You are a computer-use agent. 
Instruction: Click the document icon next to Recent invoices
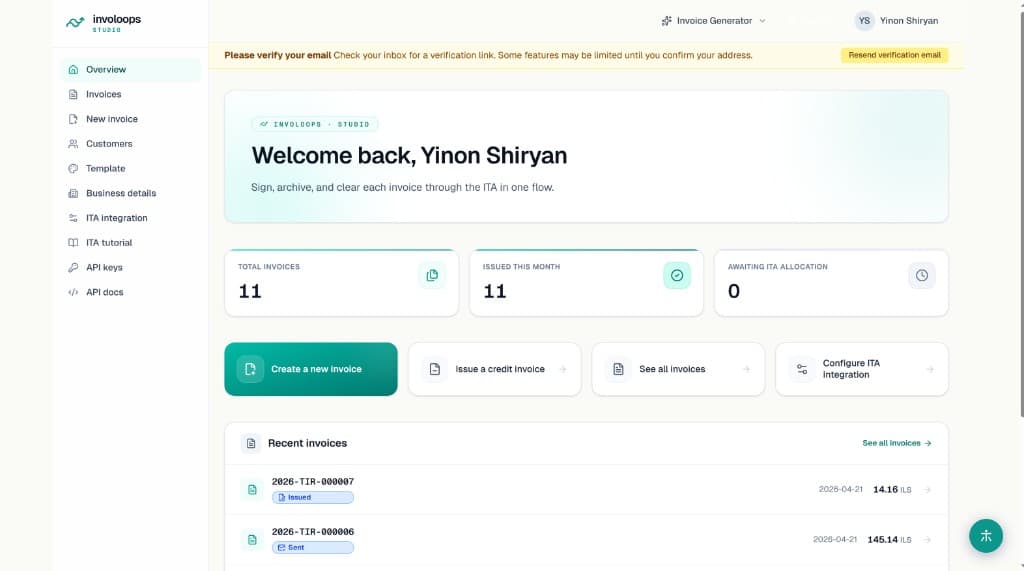251,443
